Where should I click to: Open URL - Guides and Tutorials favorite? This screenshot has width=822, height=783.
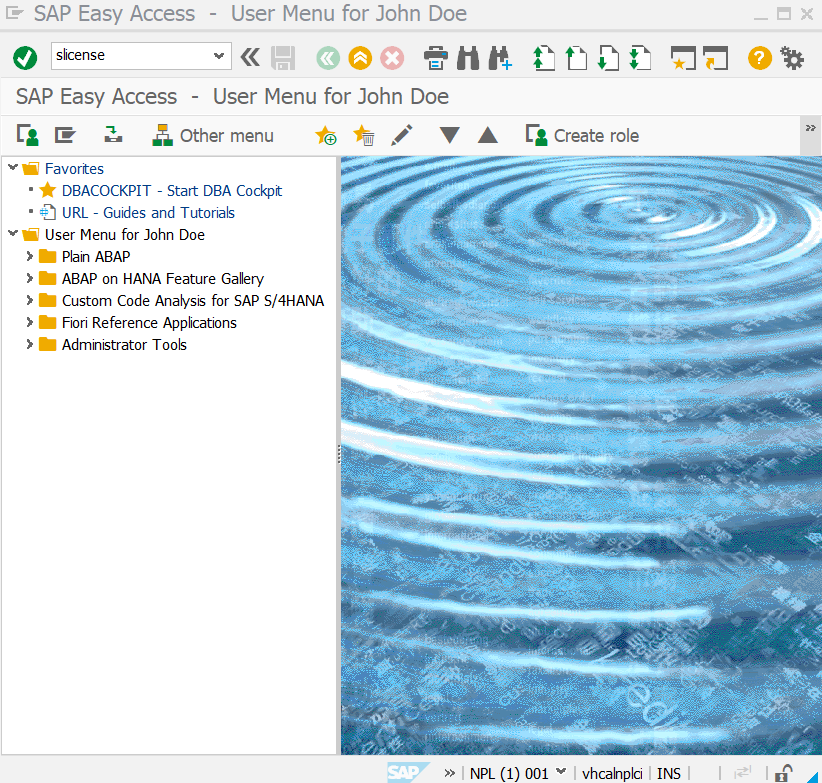[x=148, y=213]
